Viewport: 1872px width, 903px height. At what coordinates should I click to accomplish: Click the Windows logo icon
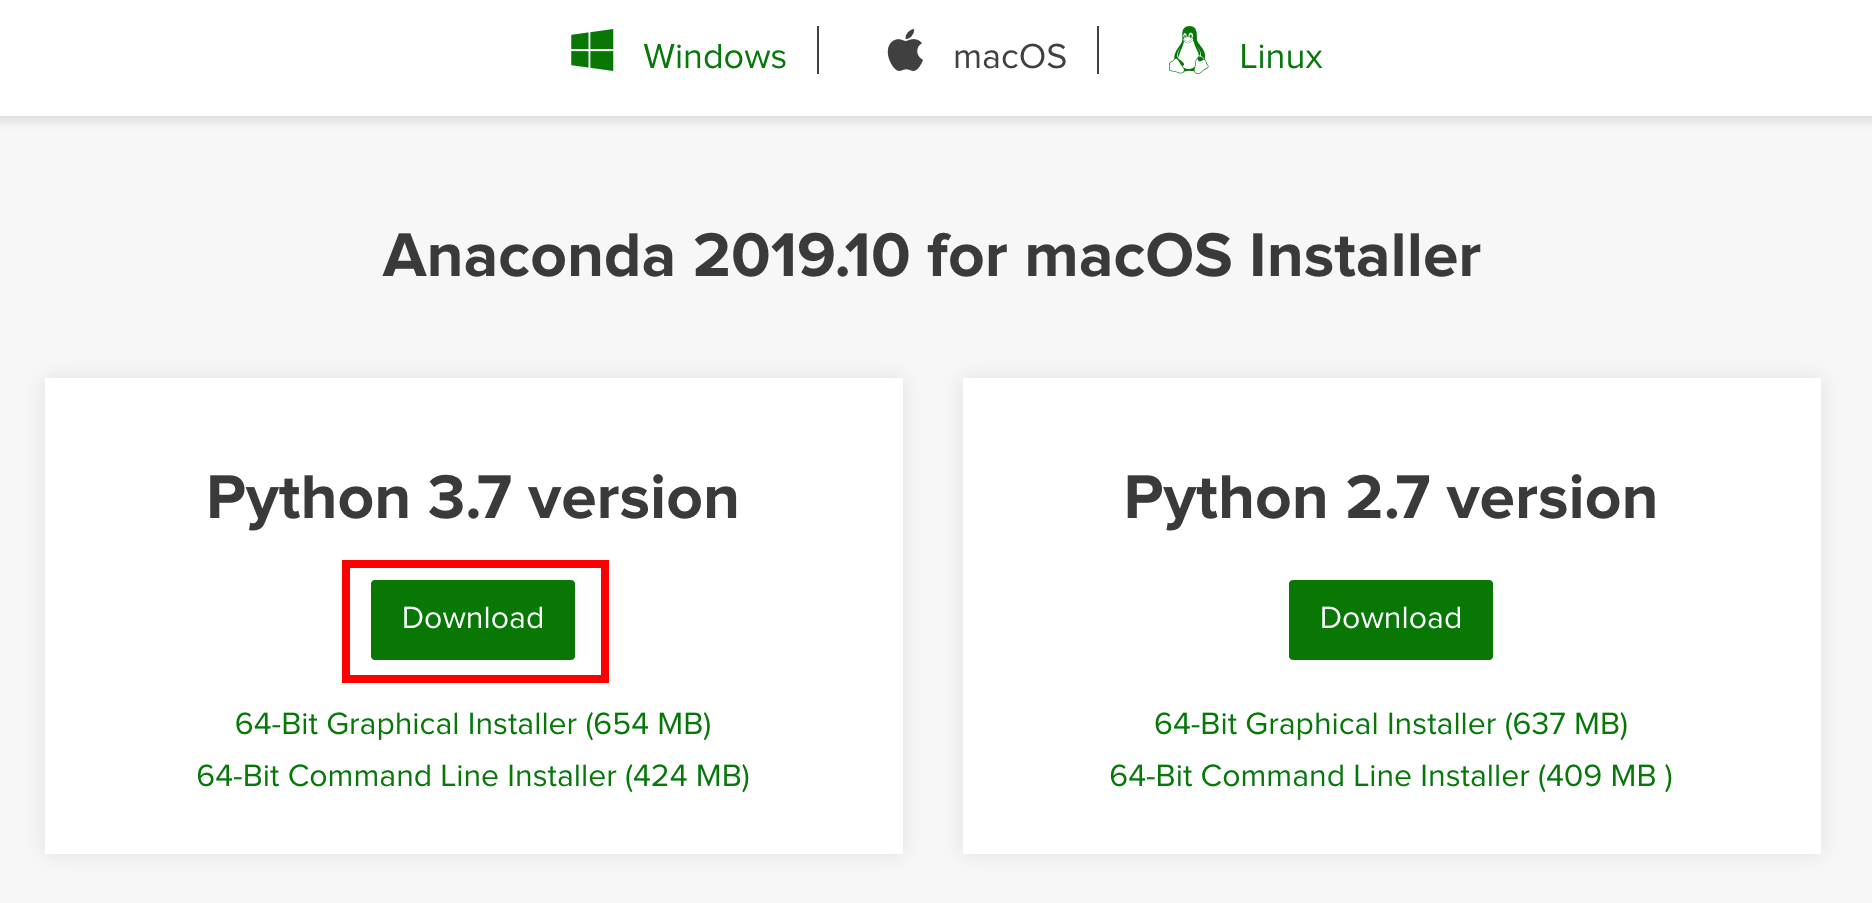coord(591,51)
